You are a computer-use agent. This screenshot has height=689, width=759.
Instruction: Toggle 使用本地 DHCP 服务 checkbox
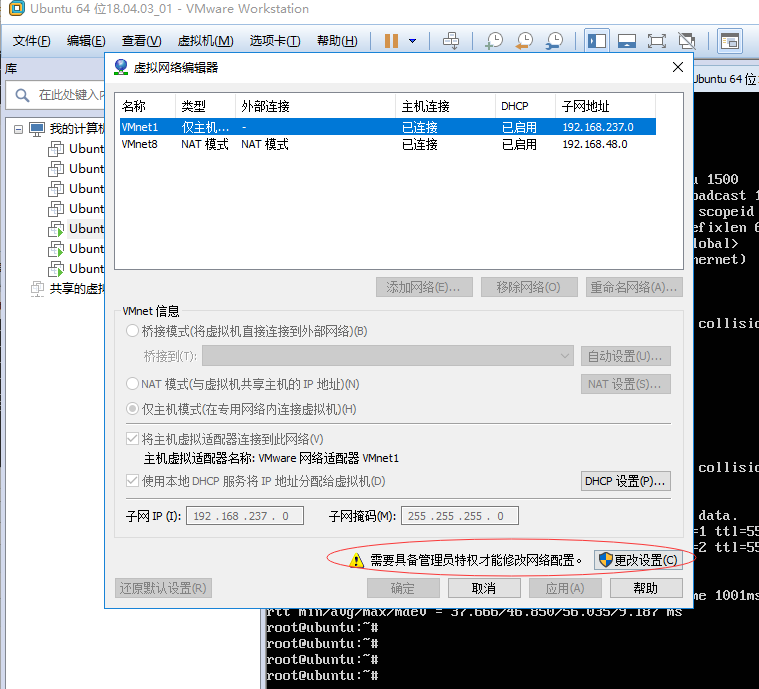[x=132, y=481]
